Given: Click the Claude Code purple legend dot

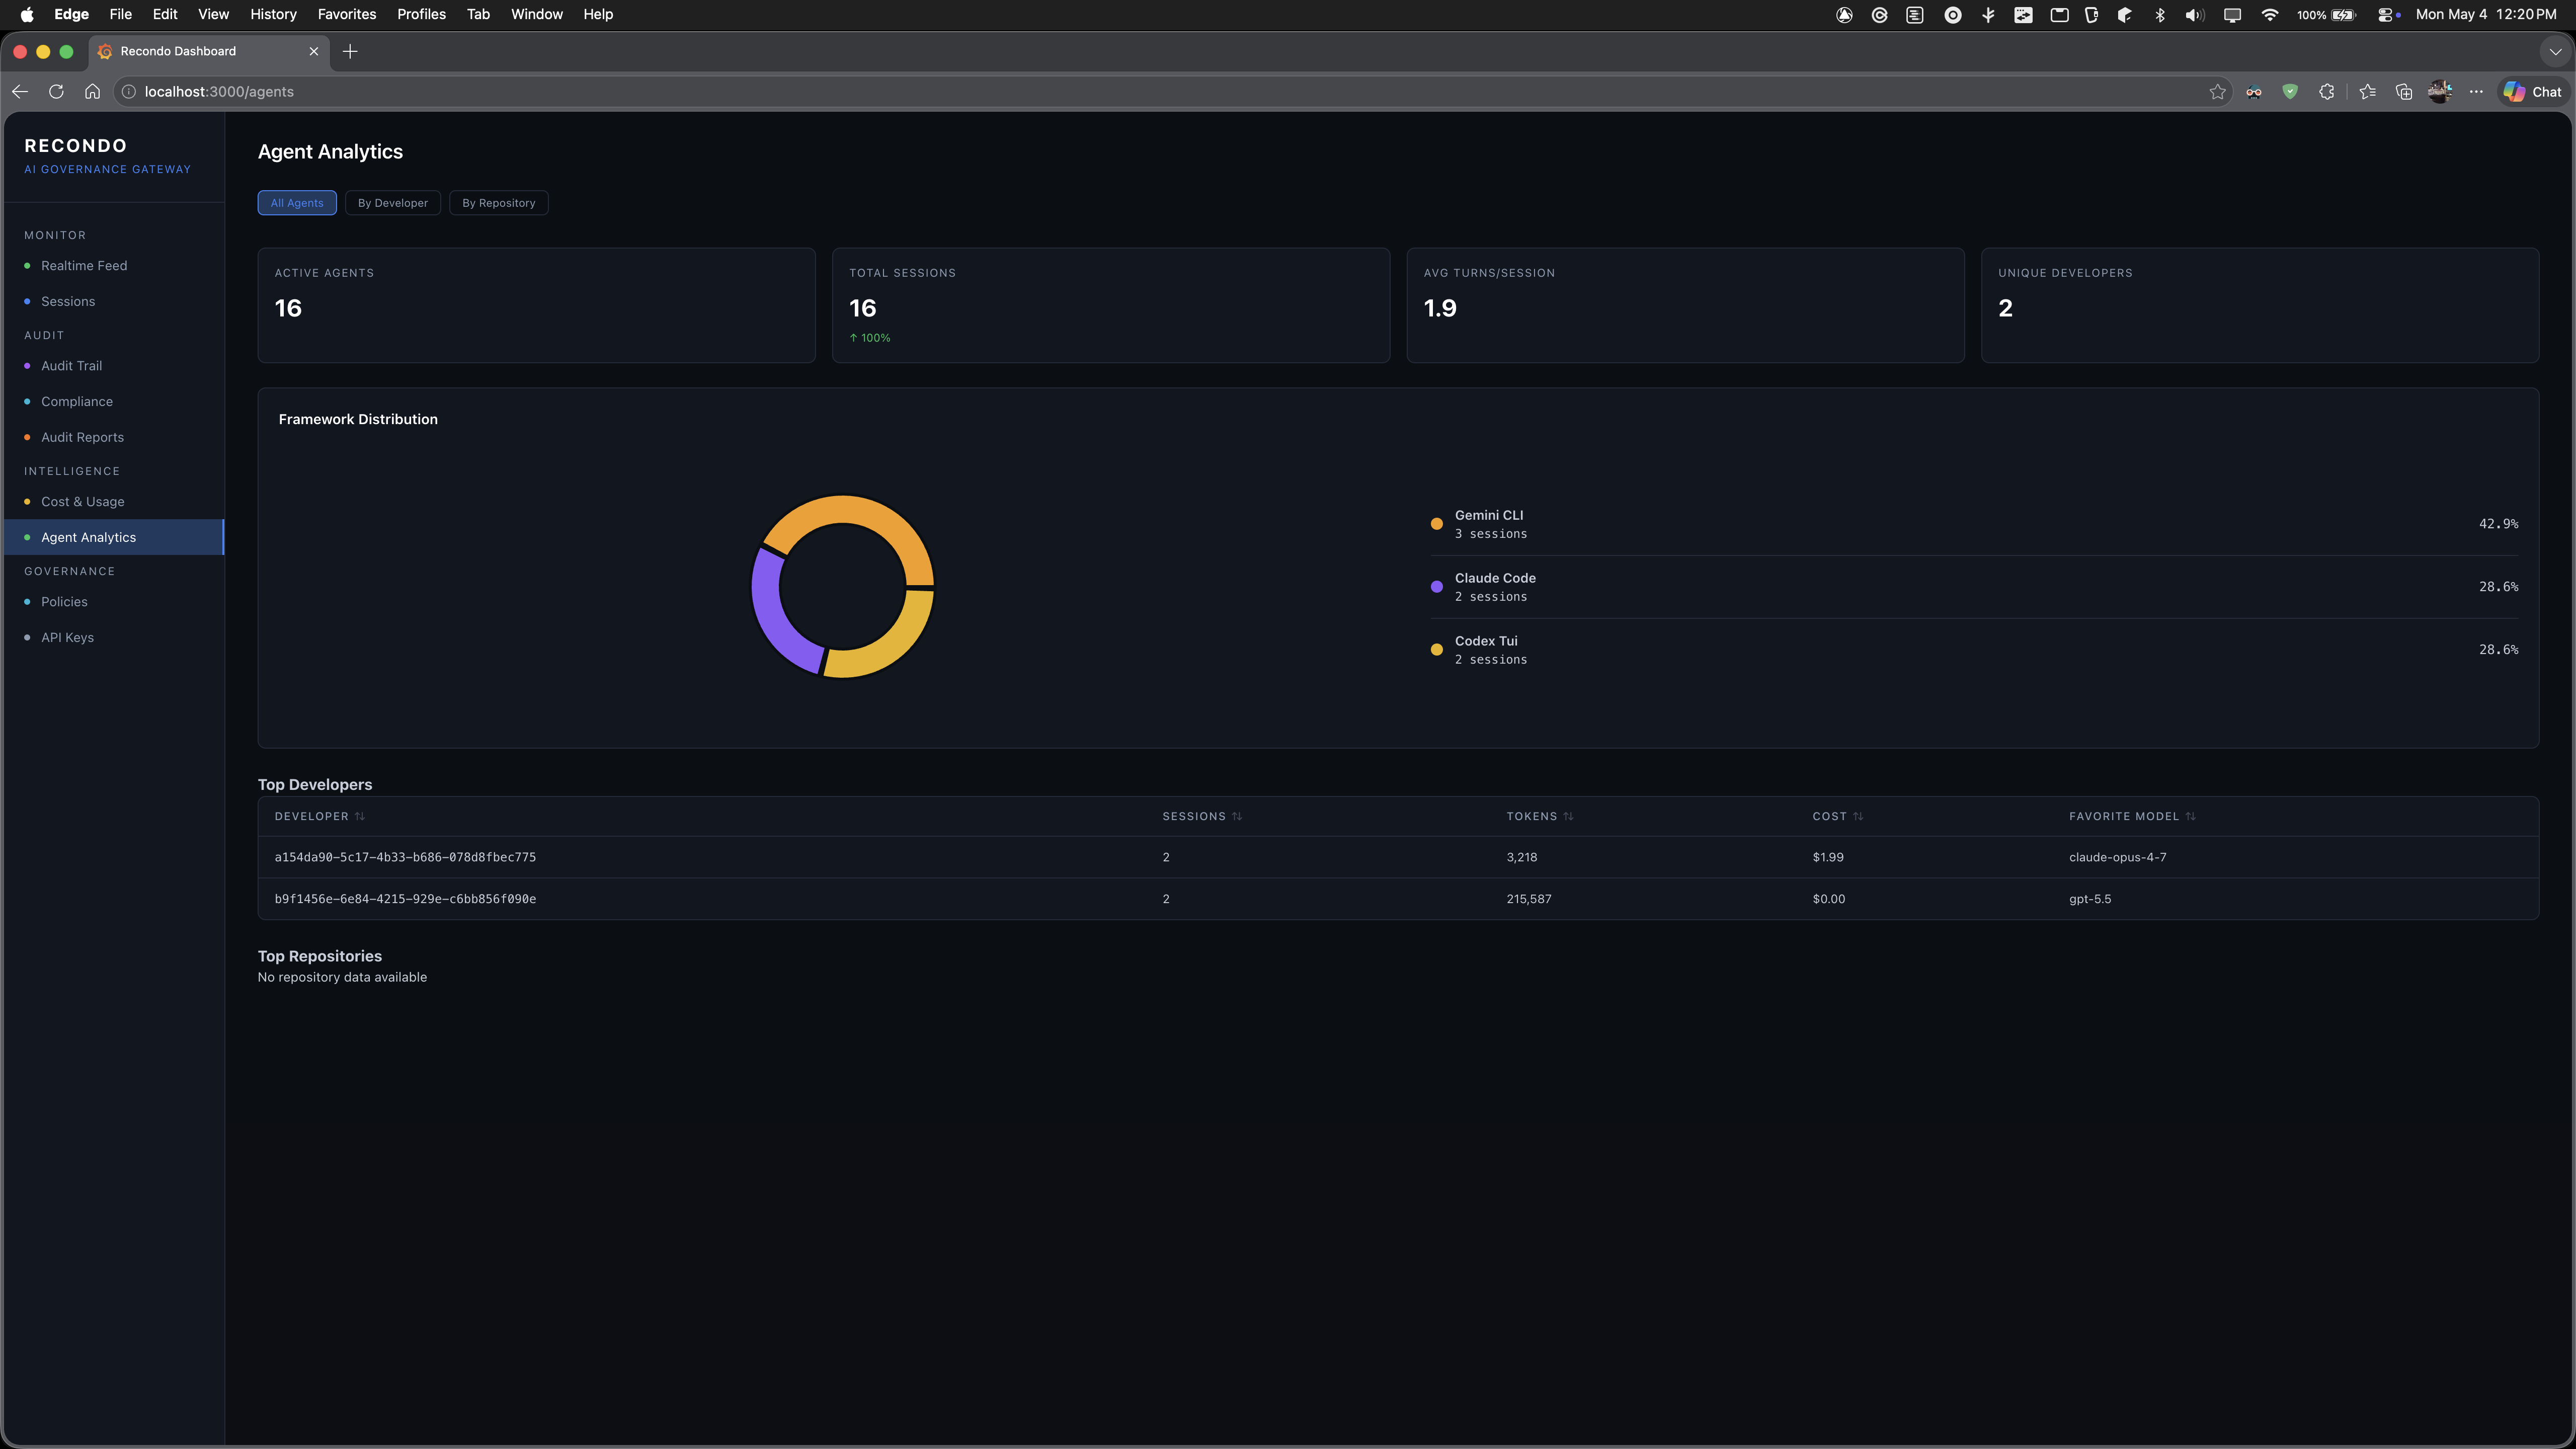Looking at the screenshot, I should 1437,587.
